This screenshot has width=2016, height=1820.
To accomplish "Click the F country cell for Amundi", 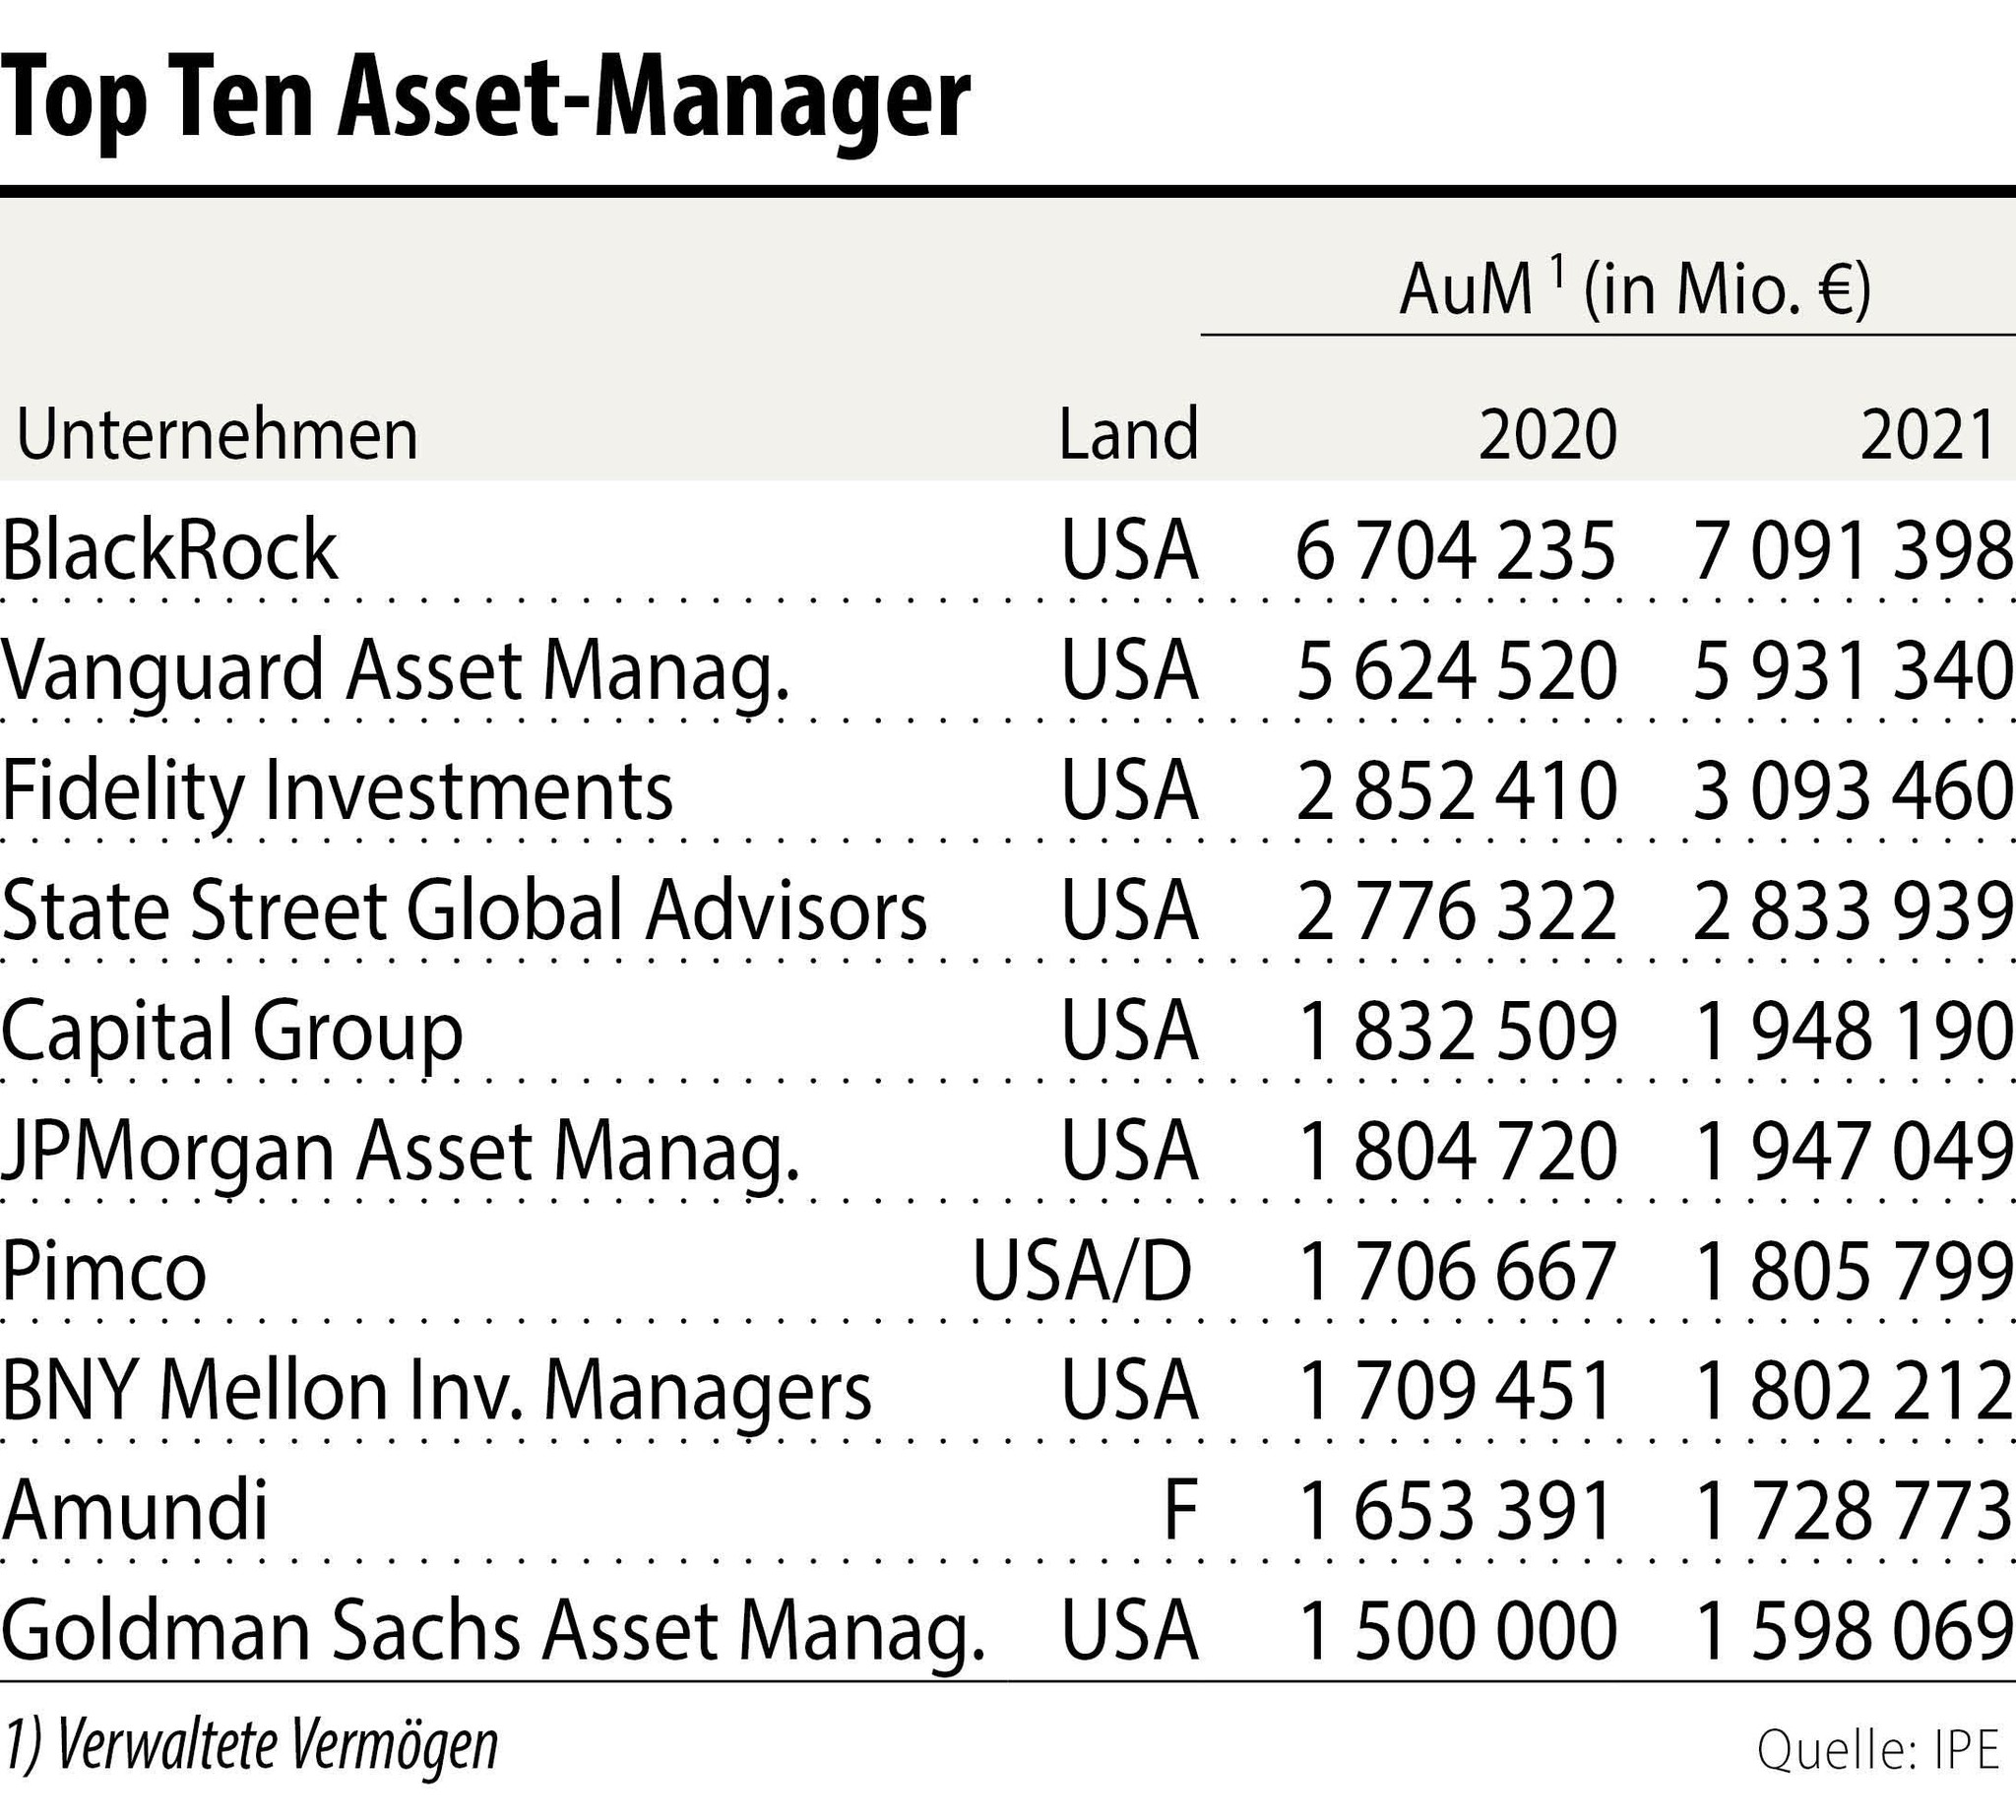I will click(x=1181, y=1511).
